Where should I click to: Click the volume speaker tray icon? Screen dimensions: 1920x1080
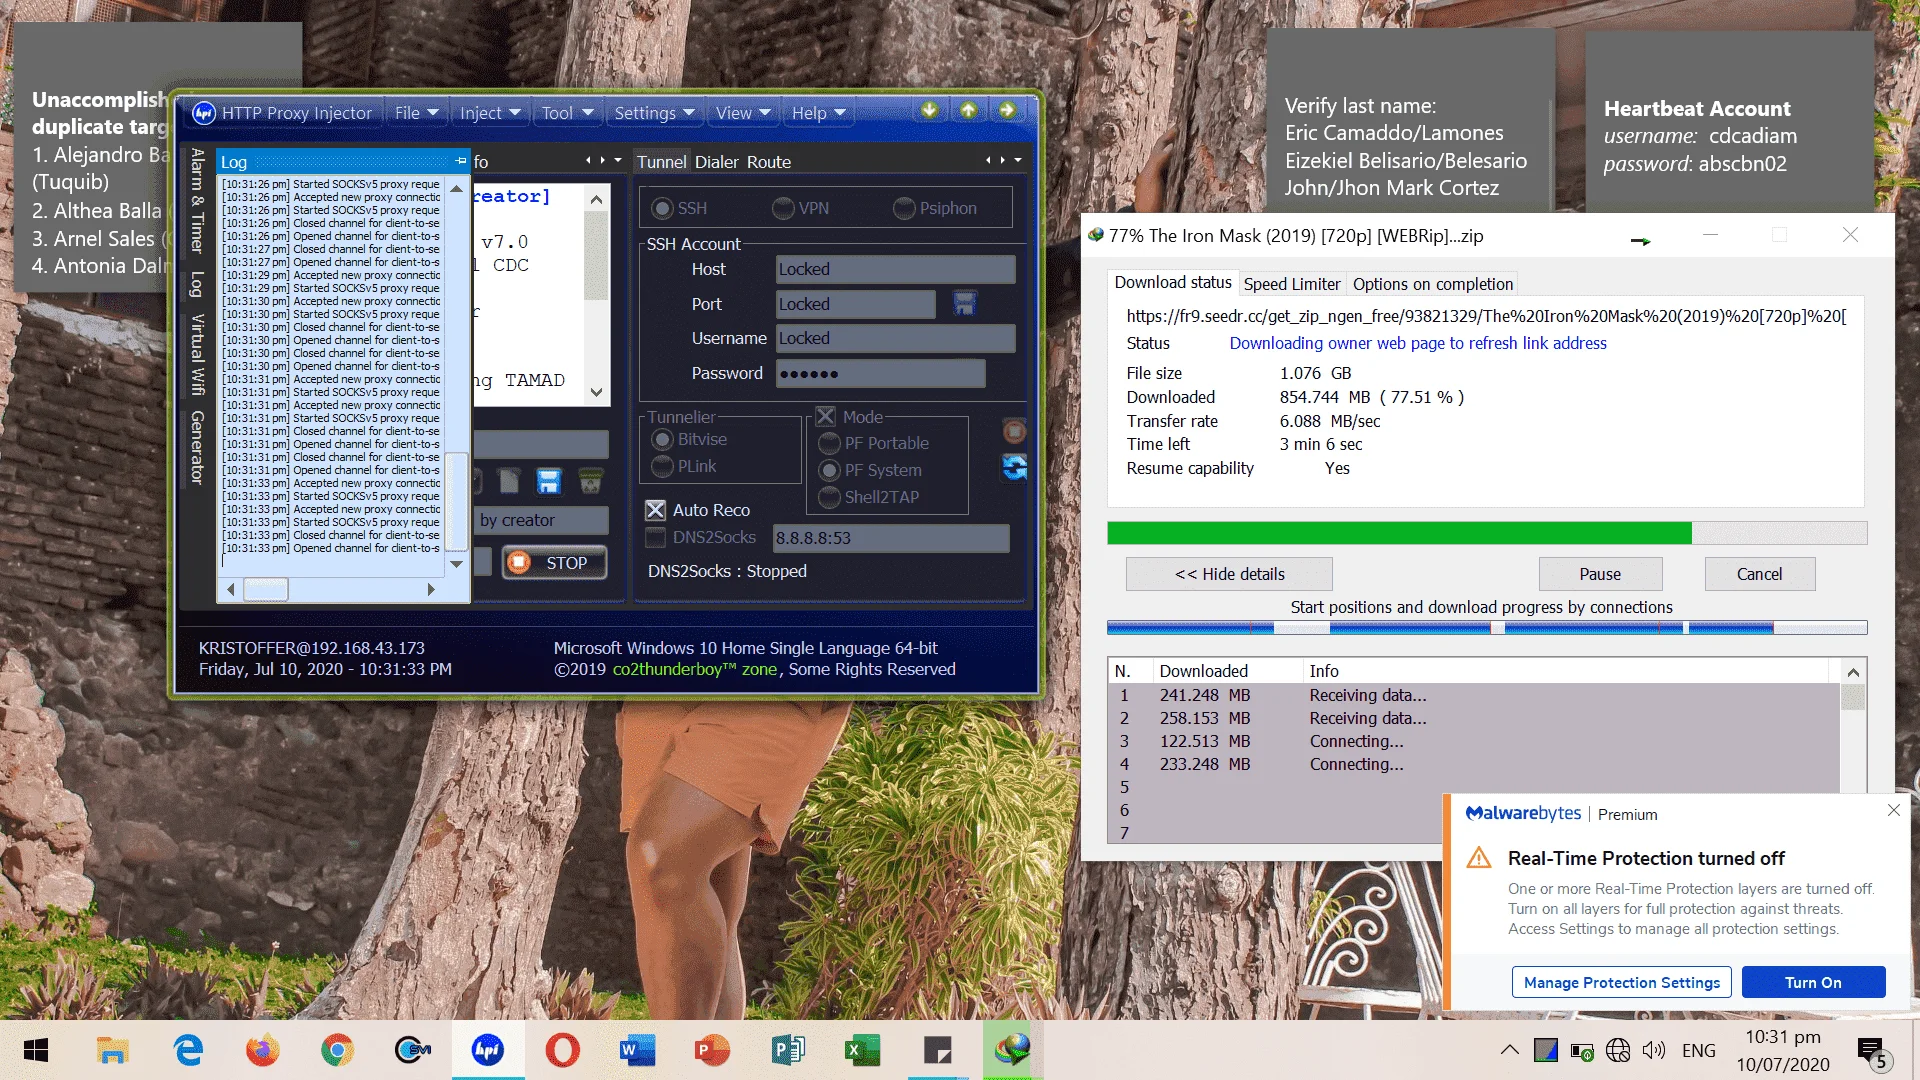click(x=1654, y=1050)
